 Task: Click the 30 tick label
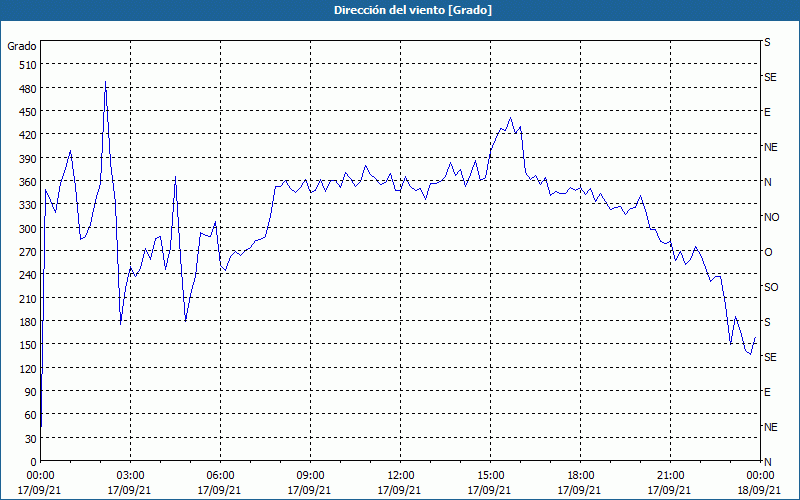[x=31, y=439]
